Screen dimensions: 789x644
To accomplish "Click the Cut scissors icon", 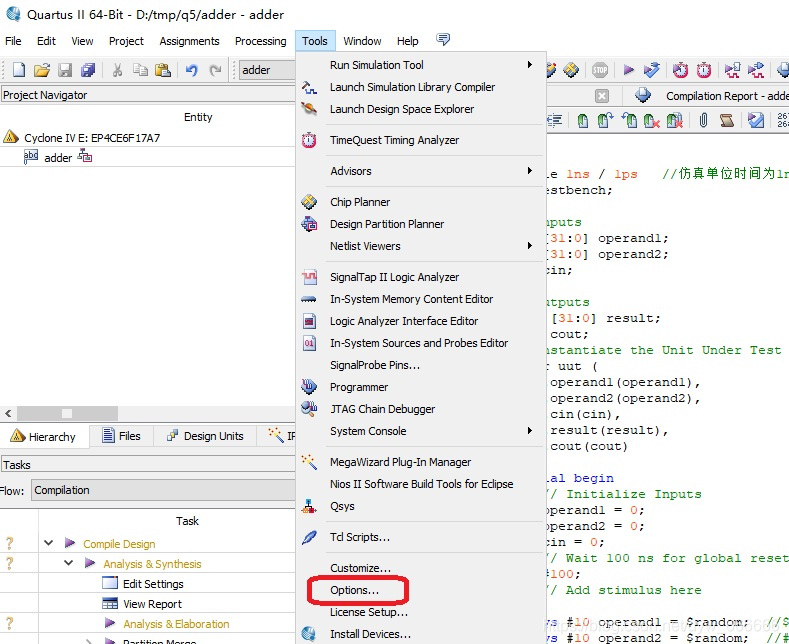I will coord(117,69).
